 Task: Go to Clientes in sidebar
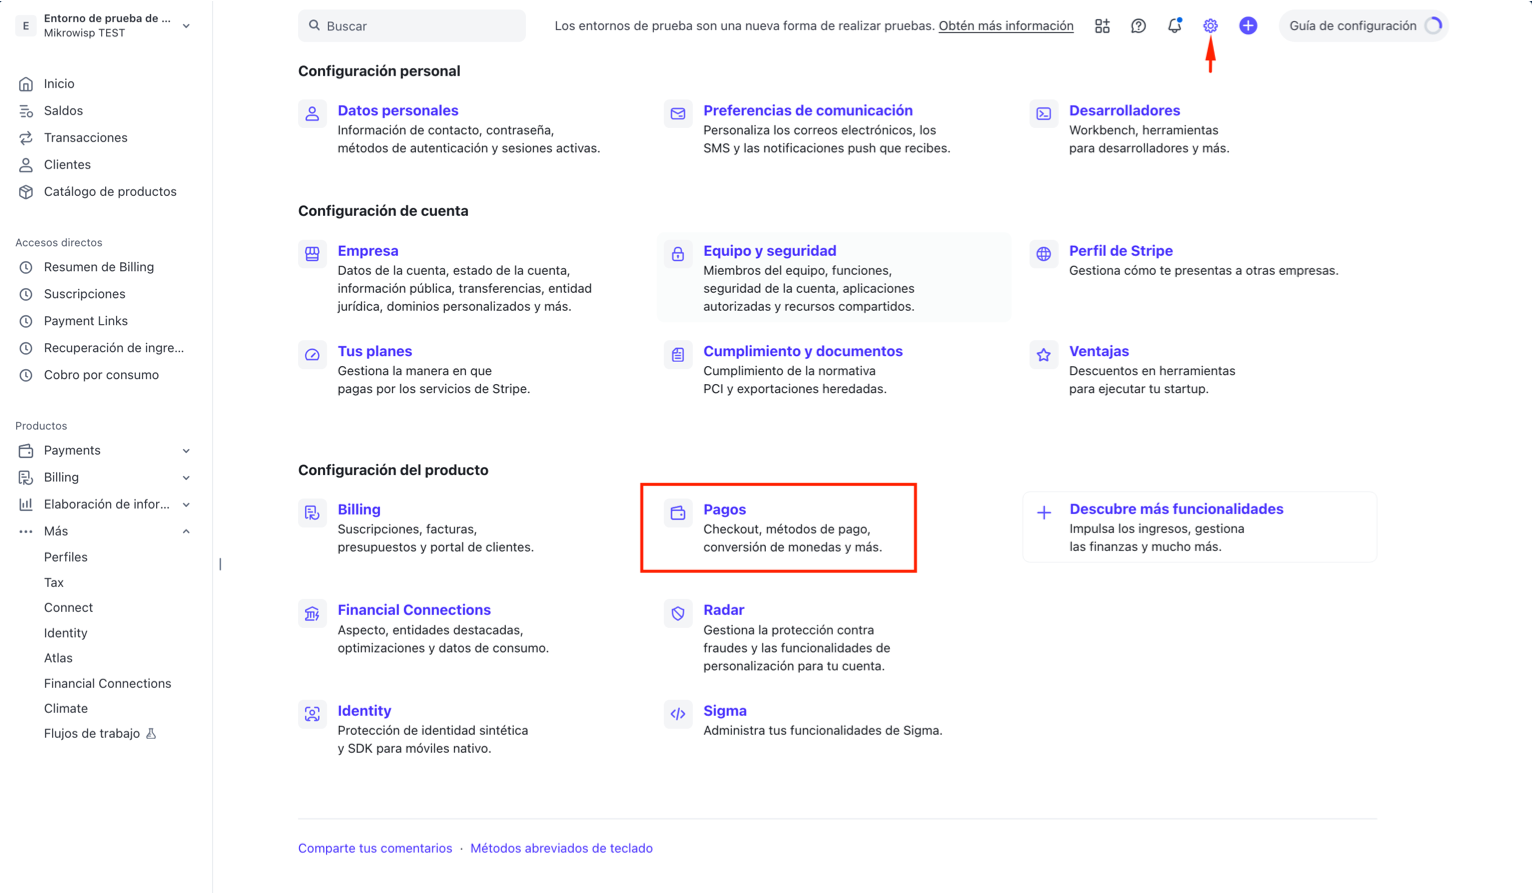pos(67,165)
